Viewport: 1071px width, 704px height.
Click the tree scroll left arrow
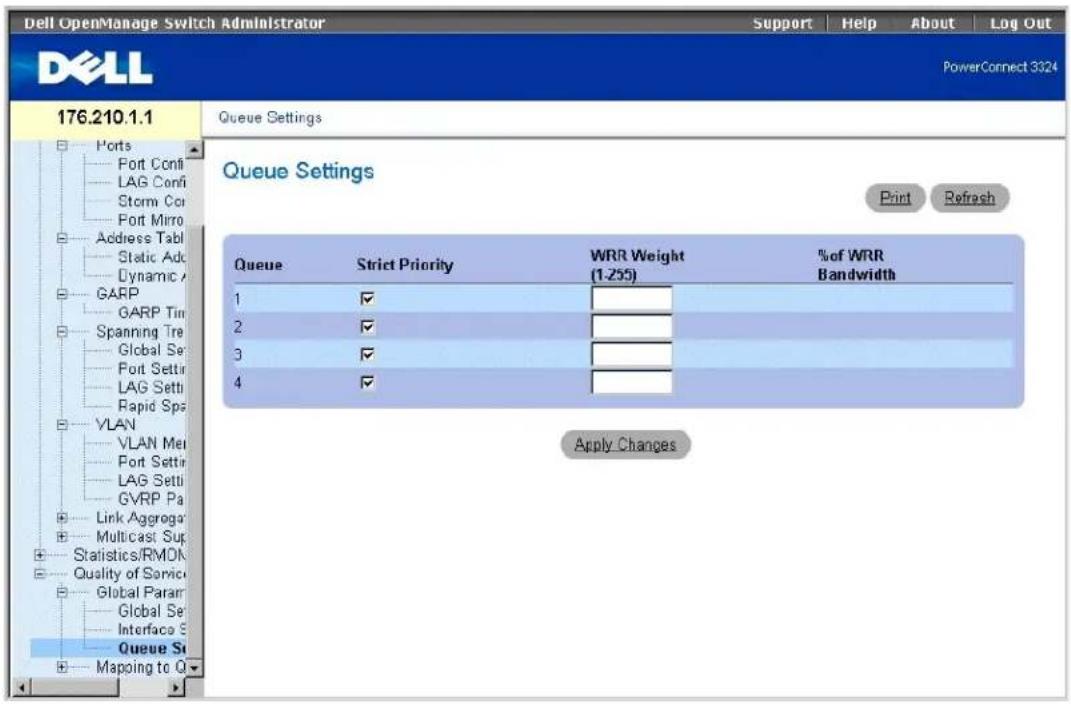pyautogui.click(x=21, y=687)
